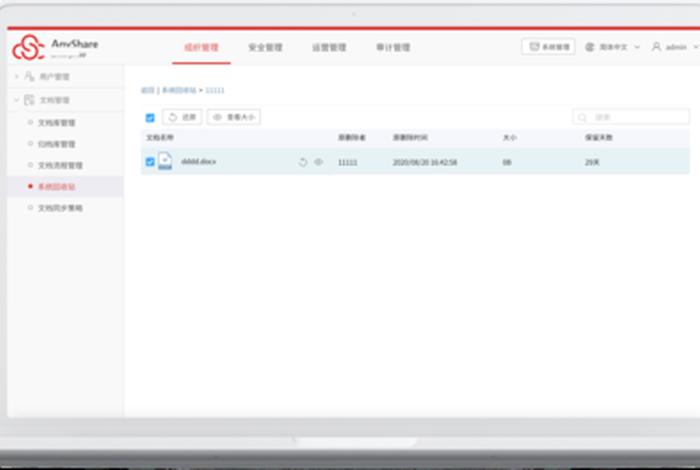Open the second top navigation tab
Viewport: 700px width, 470px height.
(x=265, y=47)
